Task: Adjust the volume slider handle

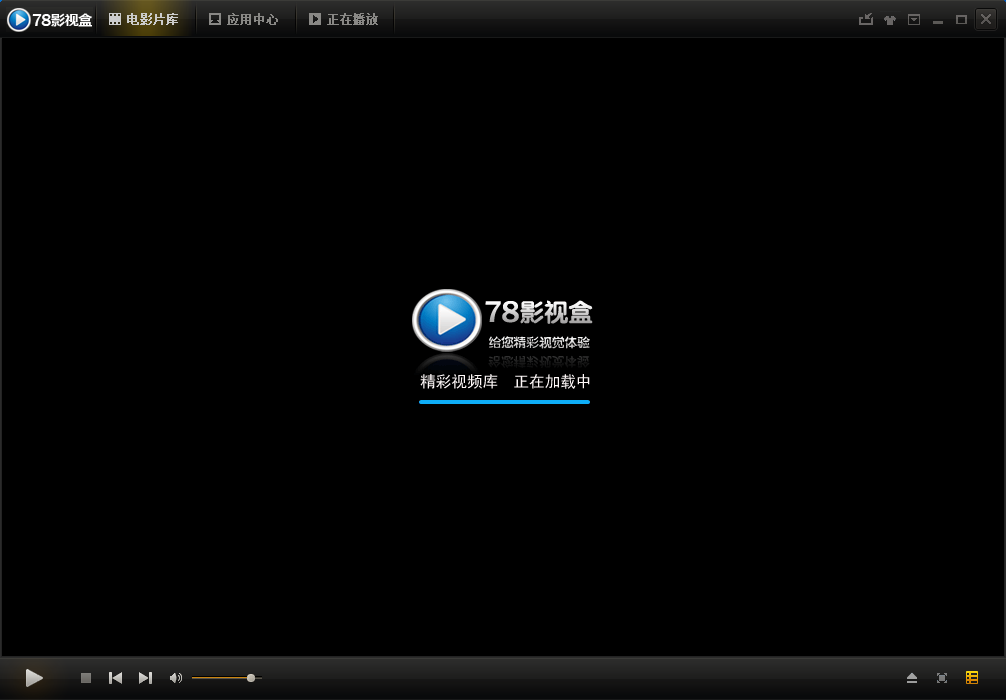Action: 251,678
